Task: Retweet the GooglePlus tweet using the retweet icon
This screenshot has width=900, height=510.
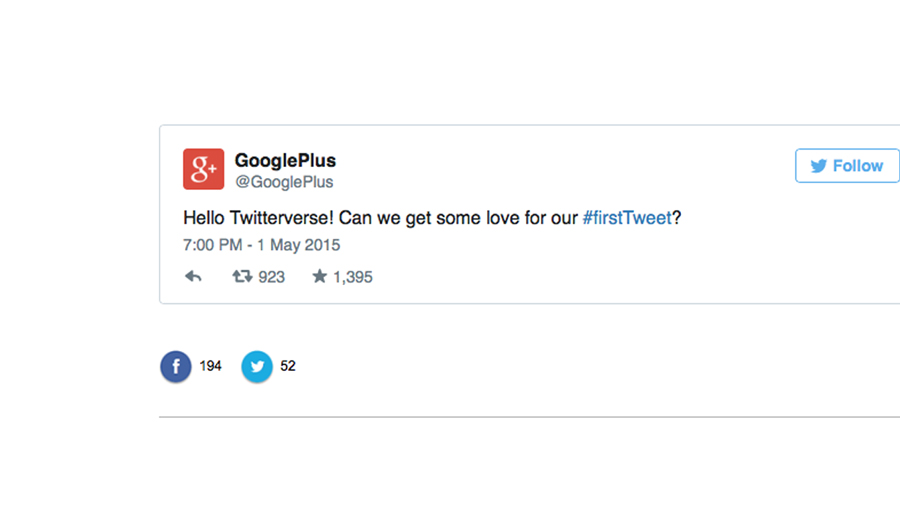Action: tap(242, 277)
